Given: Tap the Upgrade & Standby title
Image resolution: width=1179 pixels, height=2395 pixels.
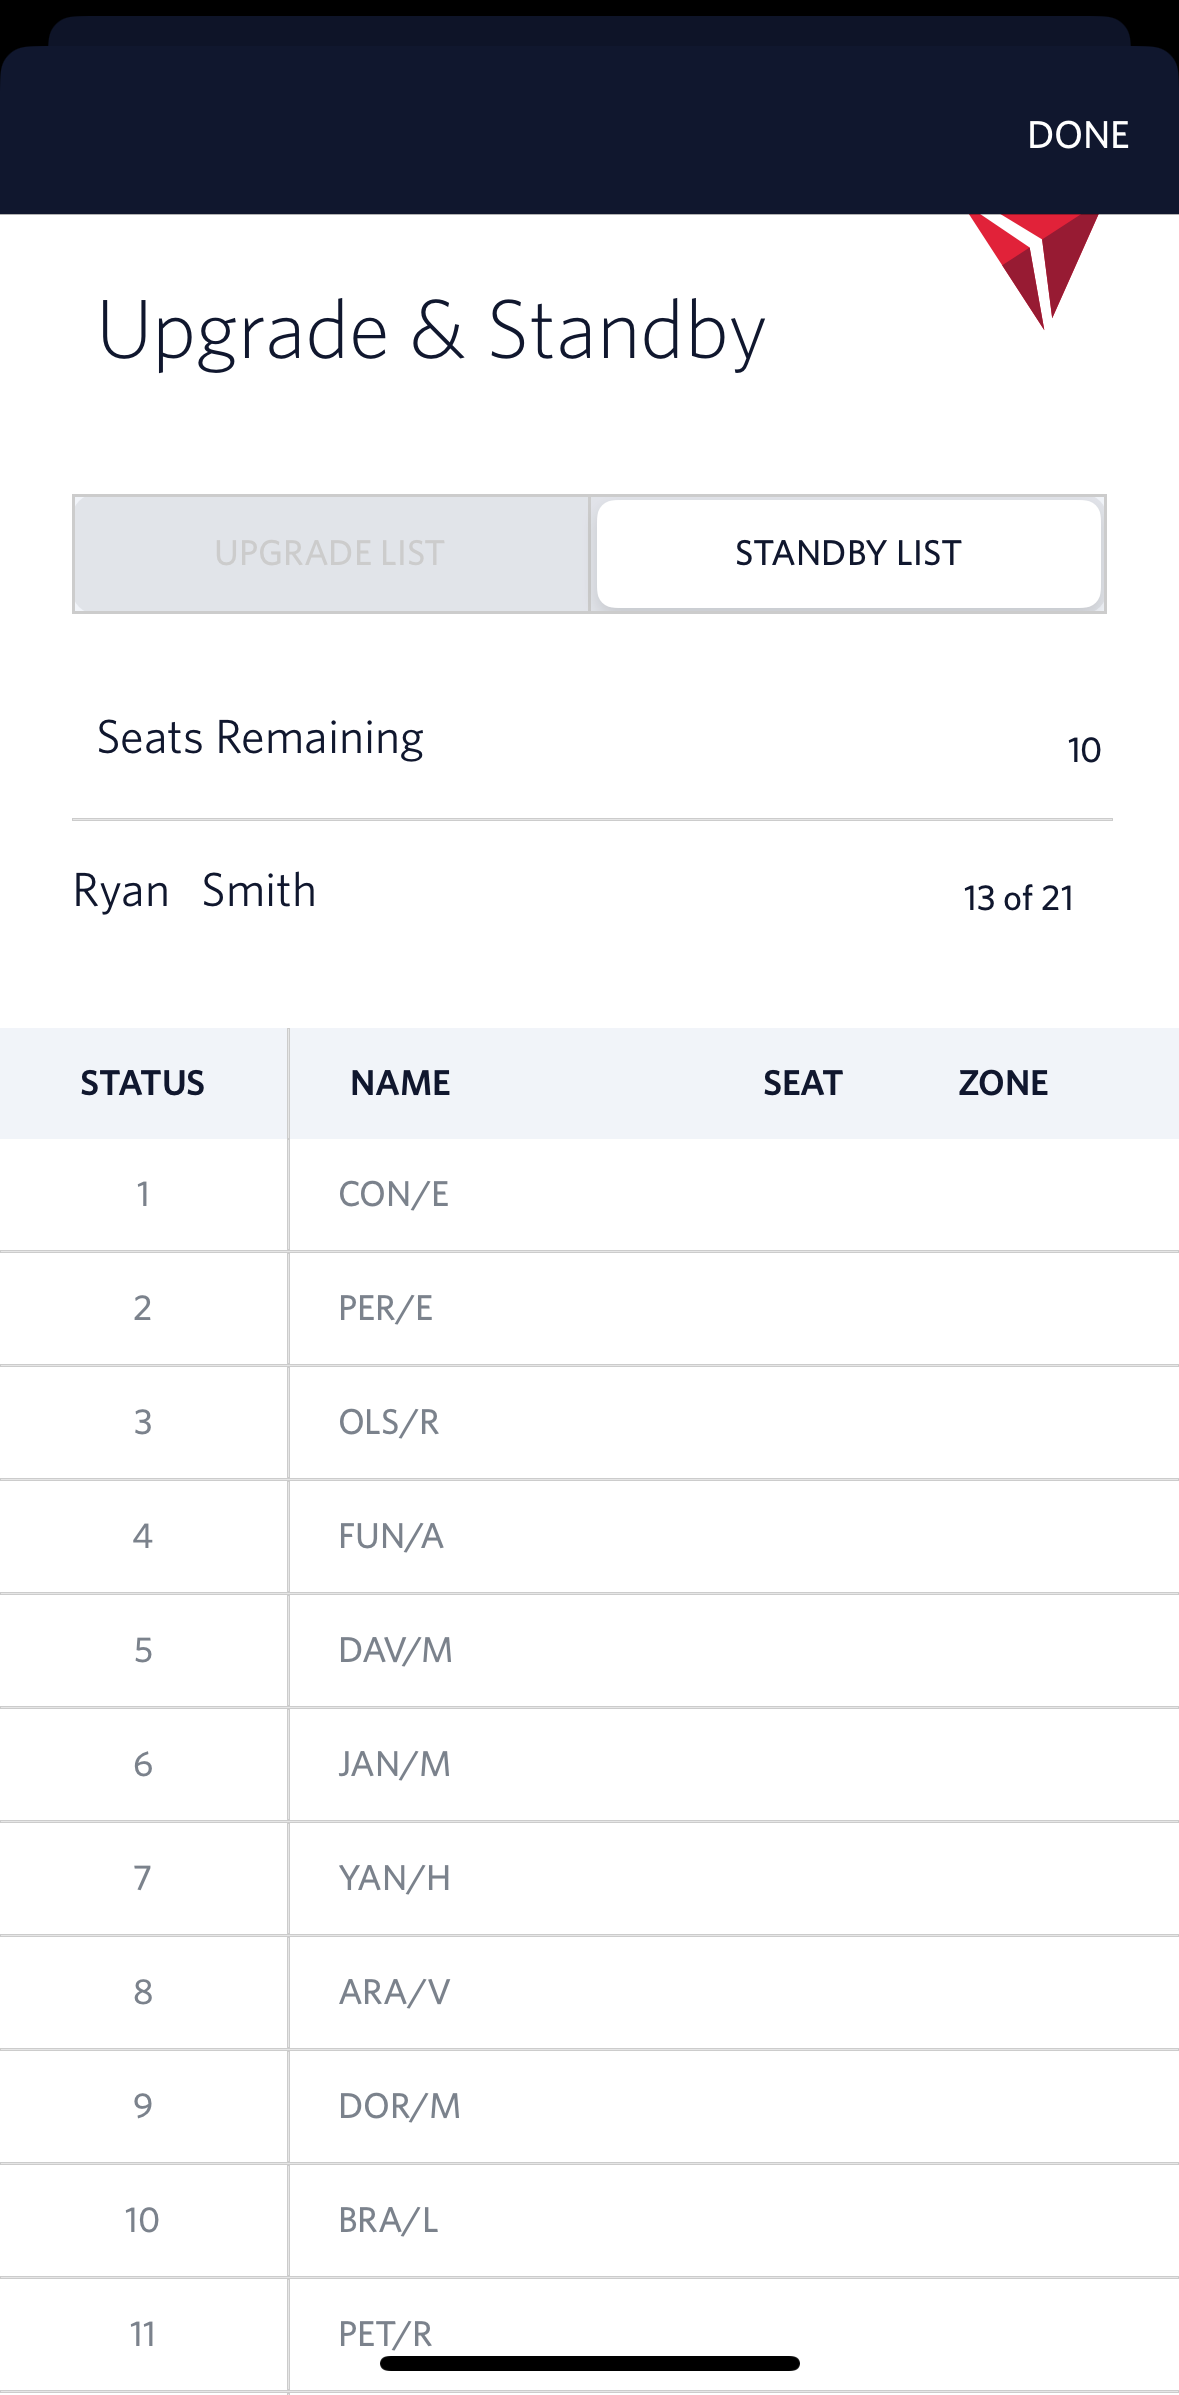Looking at the screenshot, I should tap(430, 330).
